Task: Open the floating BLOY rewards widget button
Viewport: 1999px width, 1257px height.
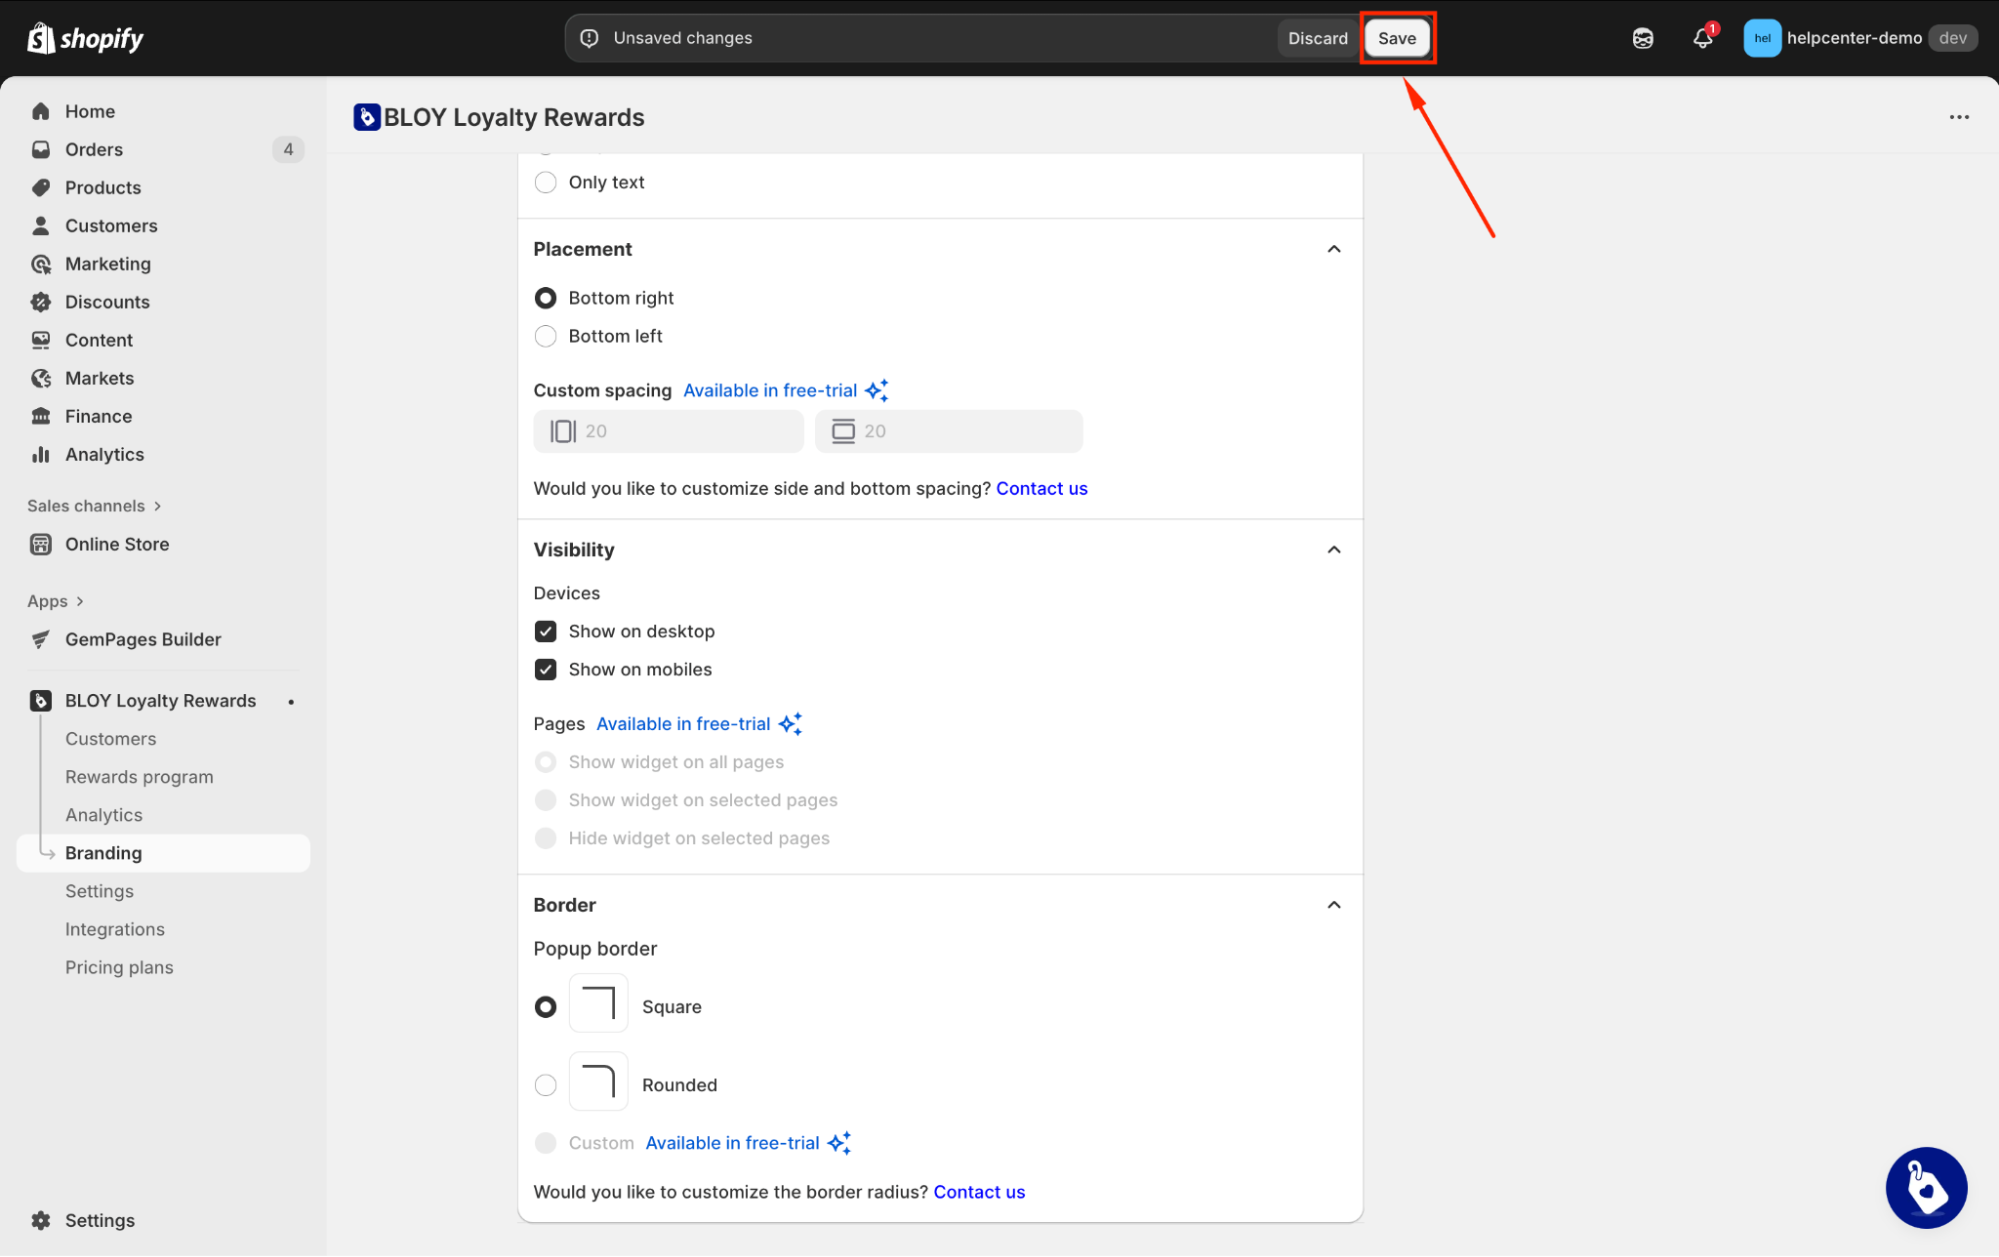Action: [x=1926, y=1187]
